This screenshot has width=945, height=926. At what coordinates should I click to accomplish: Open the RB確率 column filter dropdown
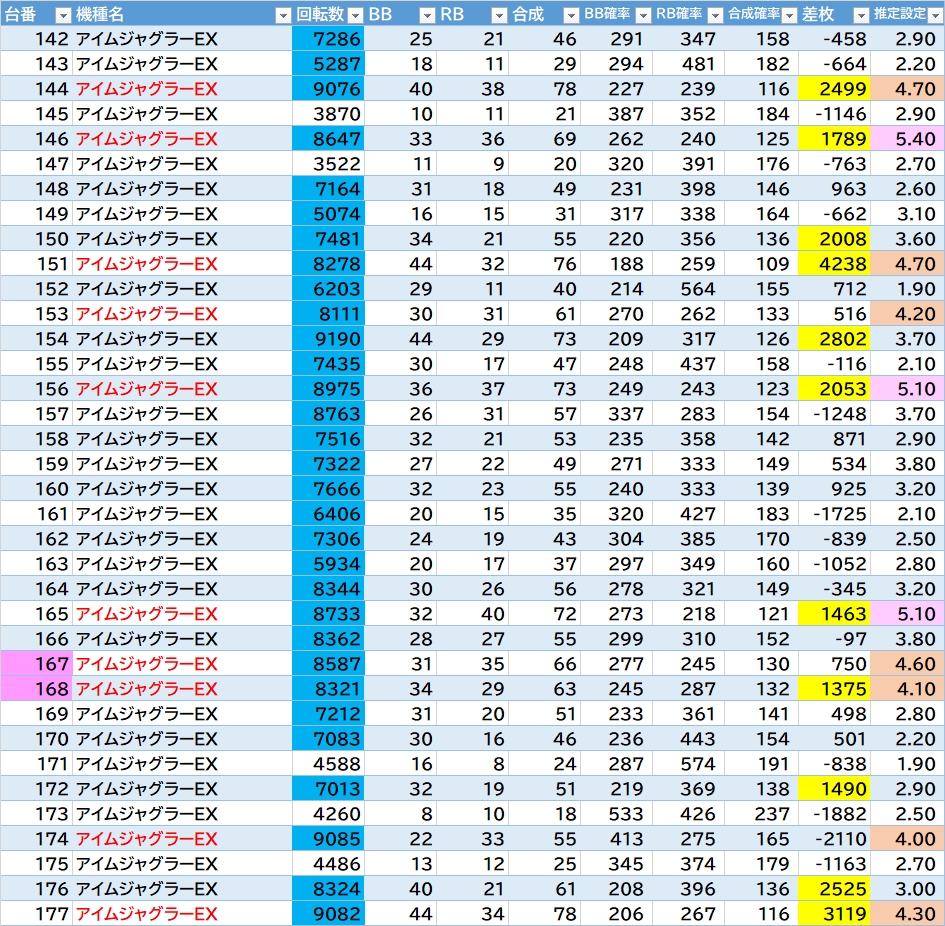715,15
